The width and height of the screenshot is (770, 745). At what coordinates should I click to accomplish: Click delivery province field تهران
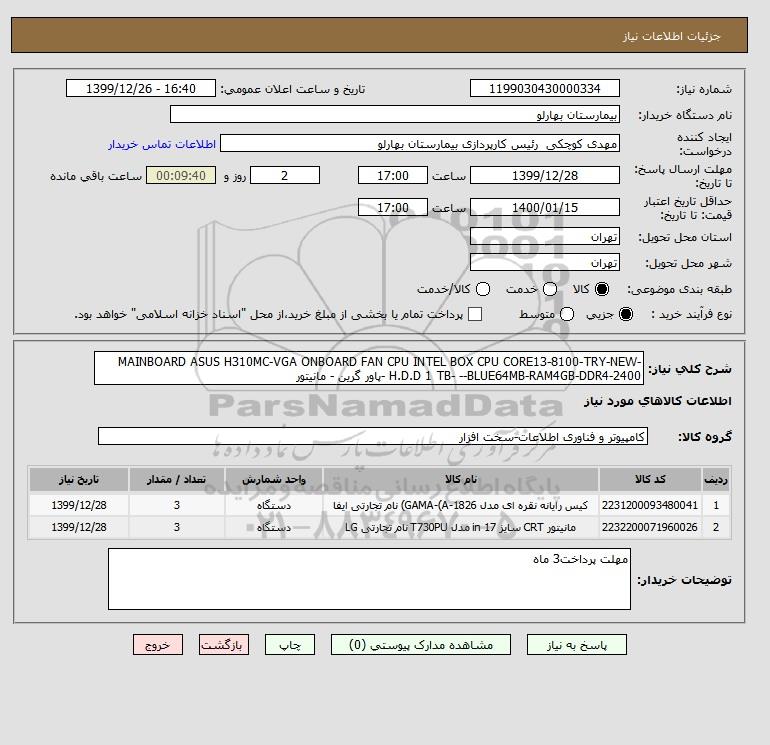545,237
